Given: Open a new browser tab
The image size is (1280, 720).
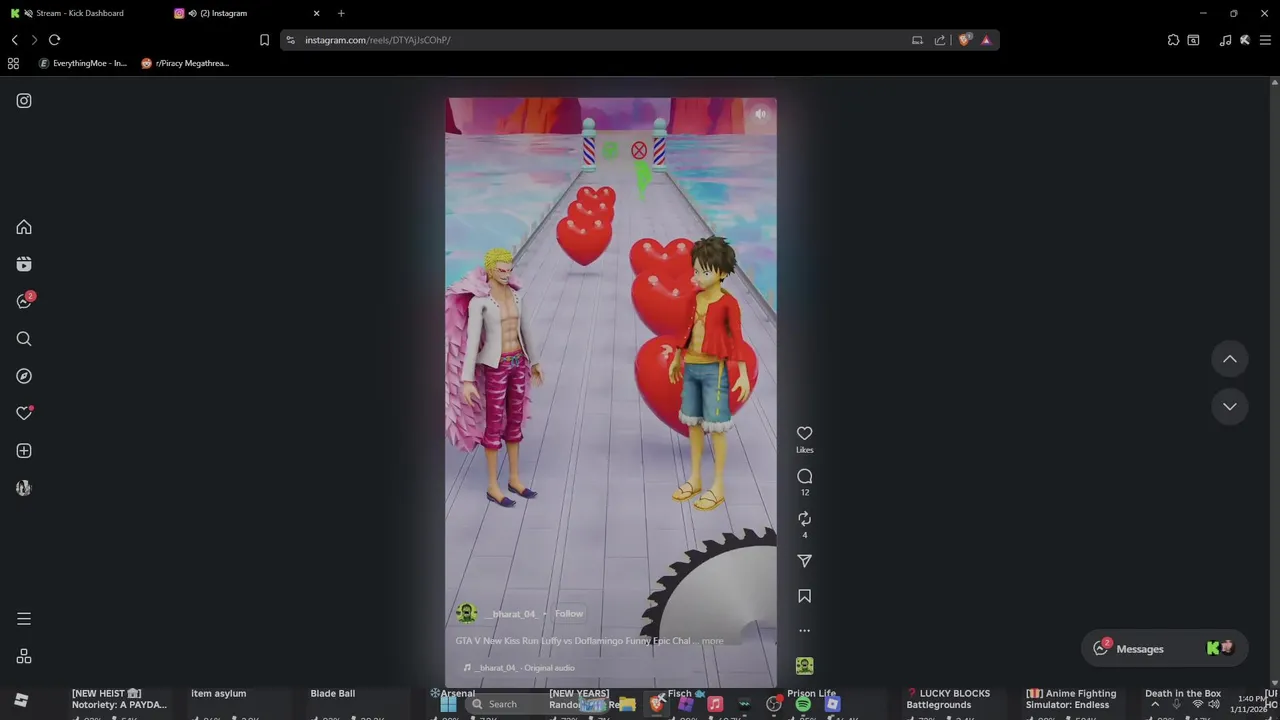Looking at the screenshot, I should 341,13.
